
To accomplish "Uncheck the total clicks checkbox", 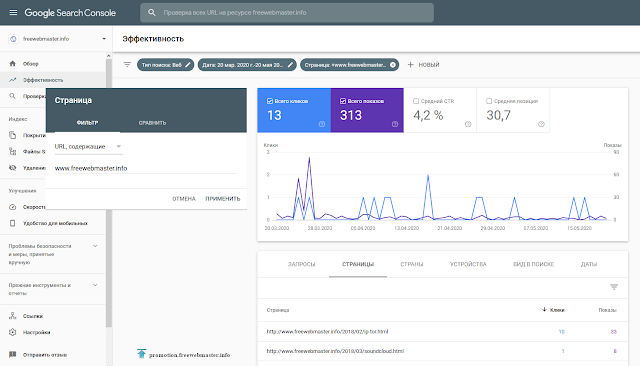I will pyautogui.click(x=269, y=101).
